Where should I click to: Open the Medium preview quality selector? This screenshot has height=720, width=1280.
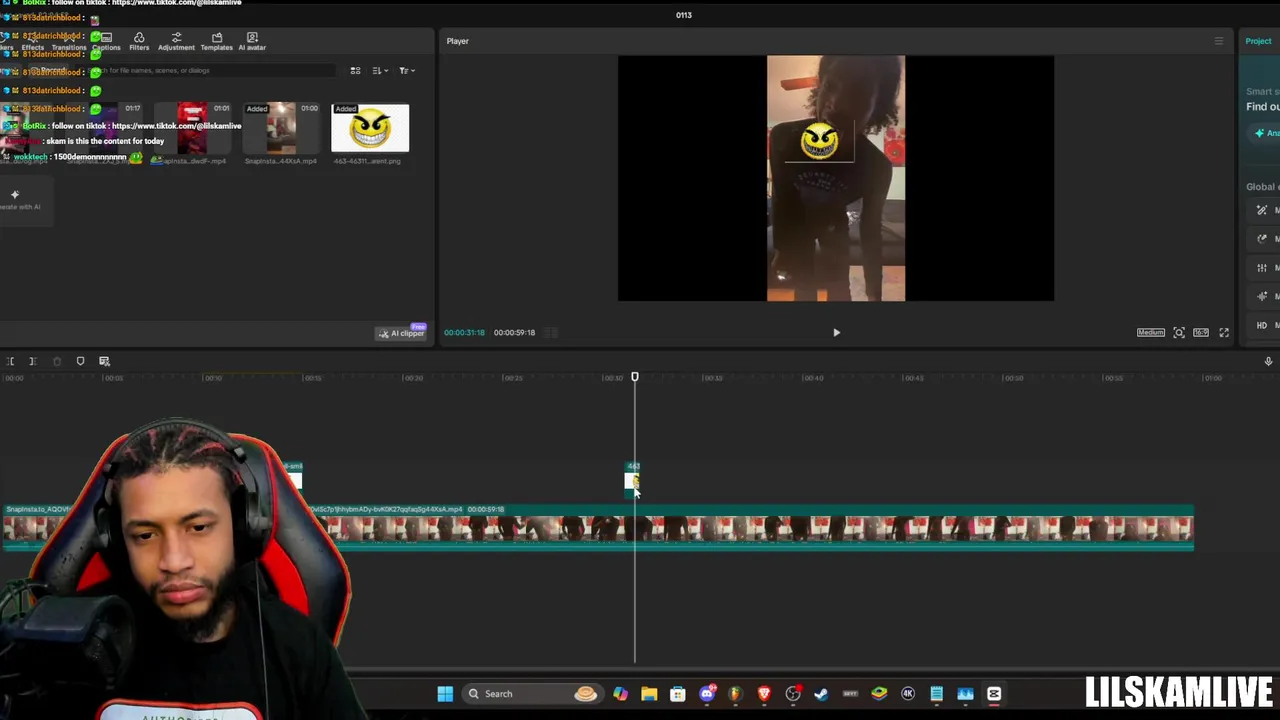(1150, 333)
